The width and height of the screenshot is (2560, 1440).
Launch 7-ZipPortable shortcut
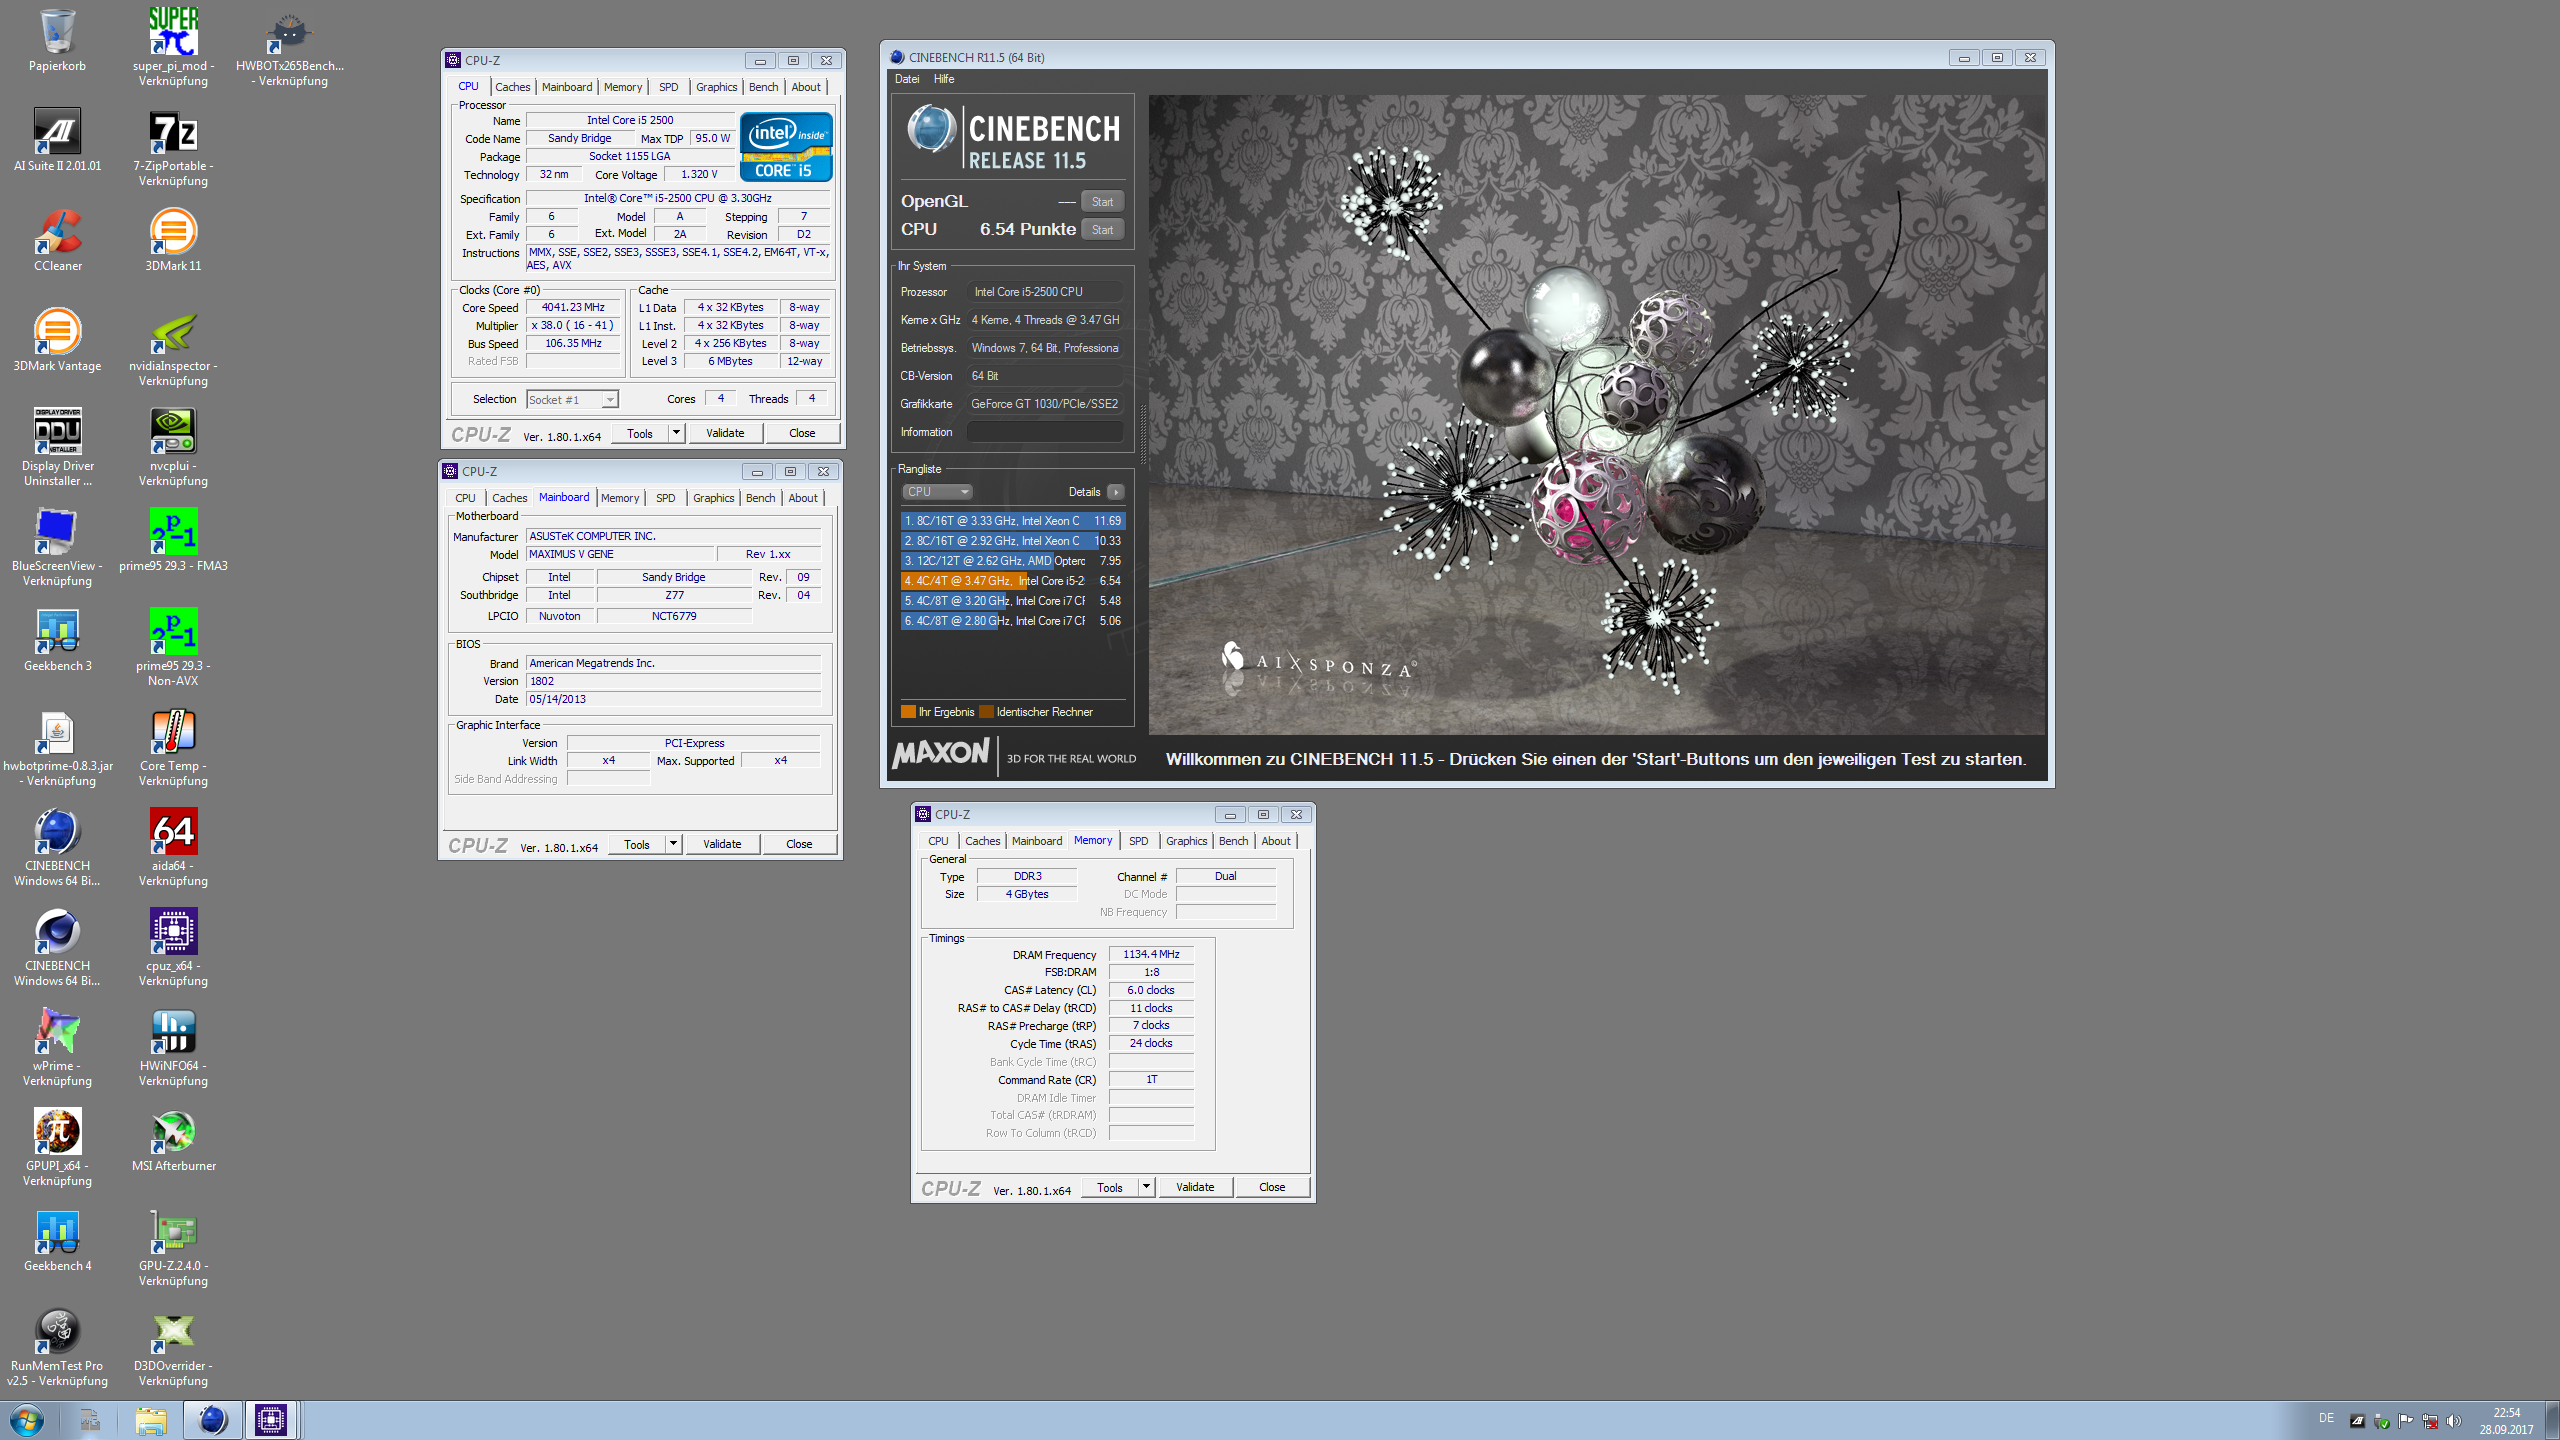(x=173, y=147)
